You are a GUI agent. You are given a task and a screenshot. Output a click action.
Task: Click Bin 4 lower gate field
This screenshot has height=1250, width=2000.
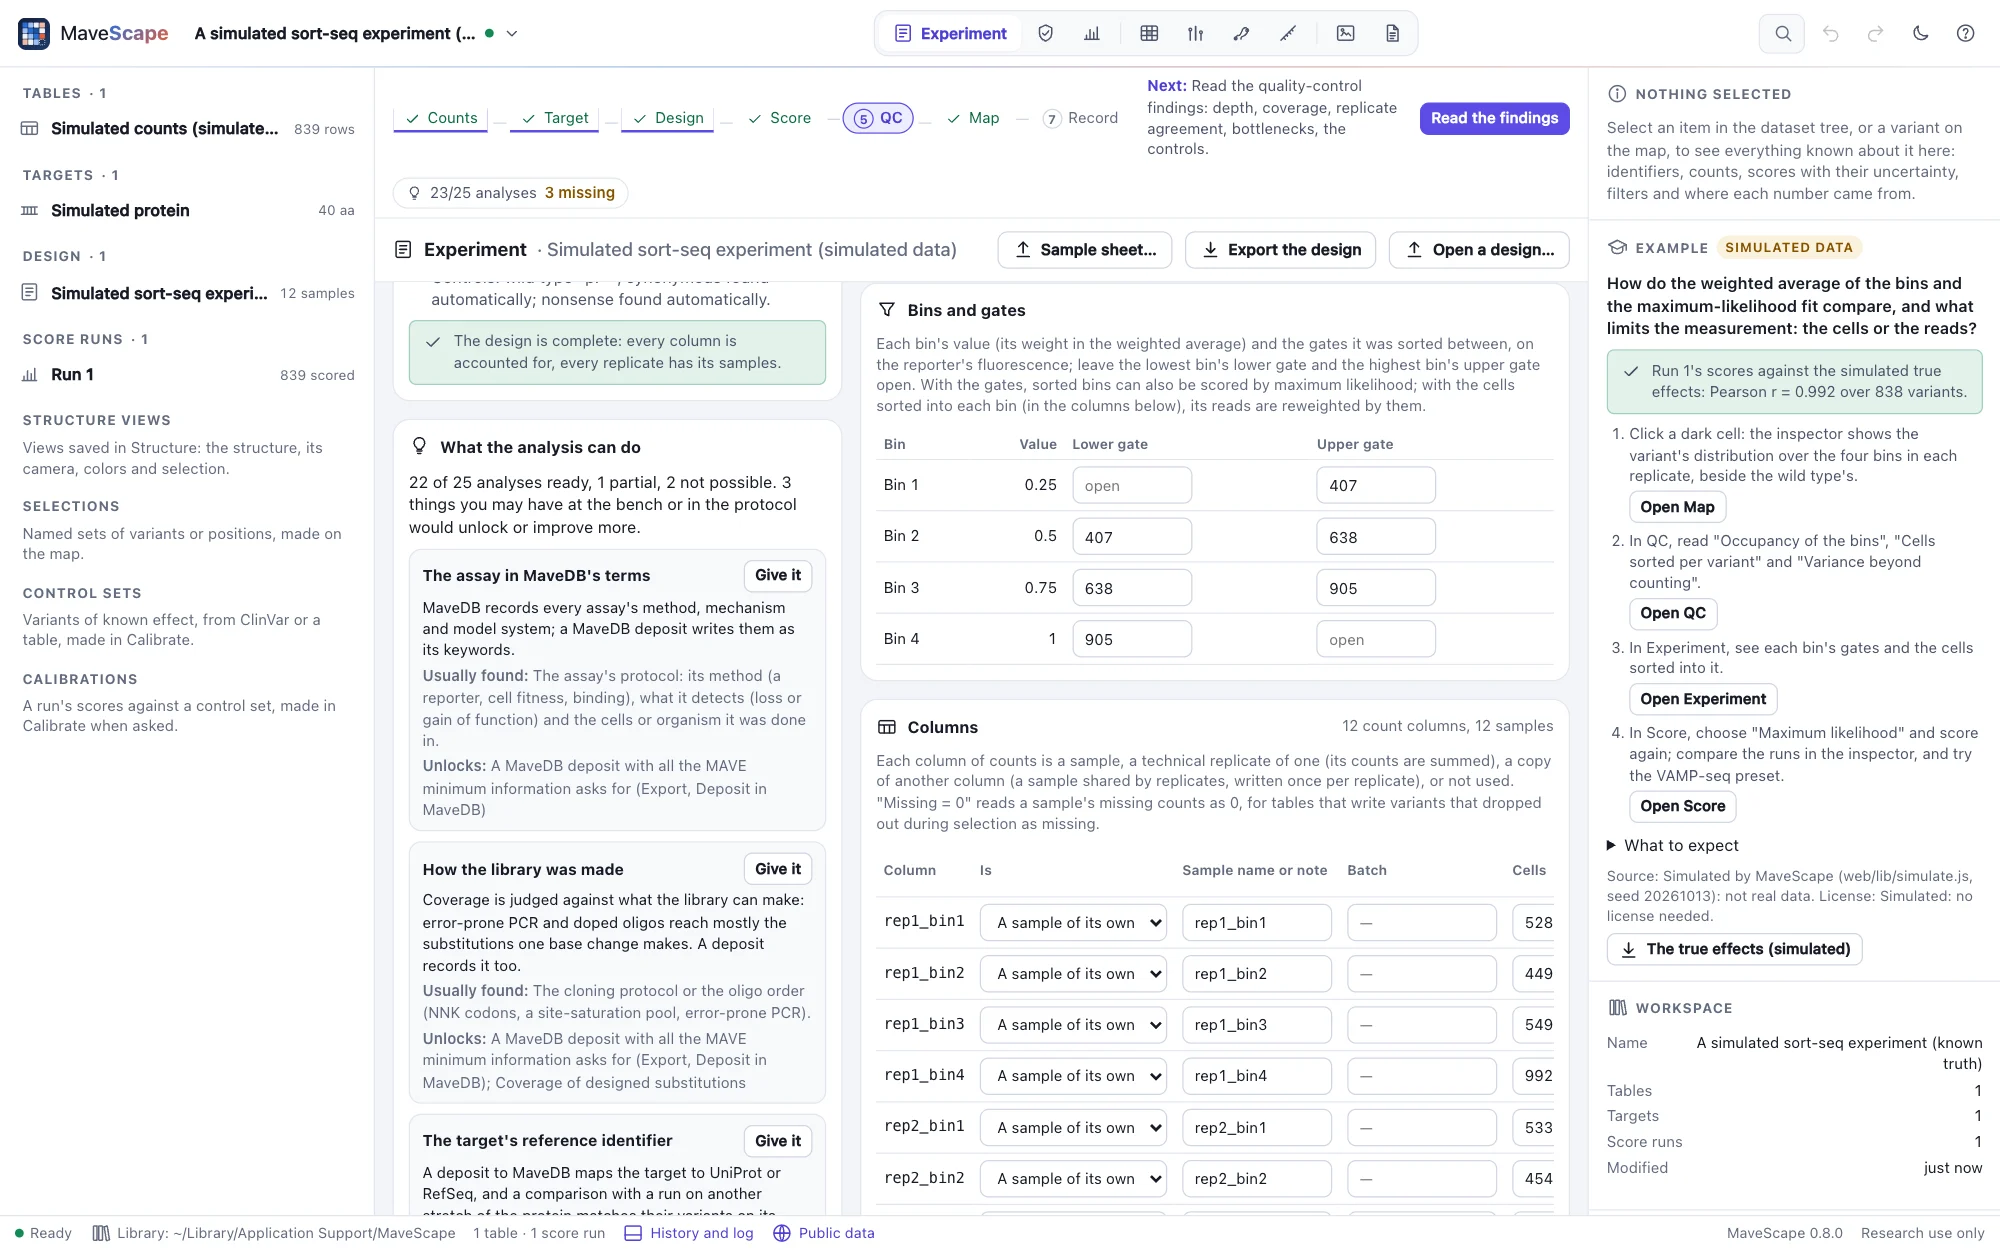point(1132,640)
